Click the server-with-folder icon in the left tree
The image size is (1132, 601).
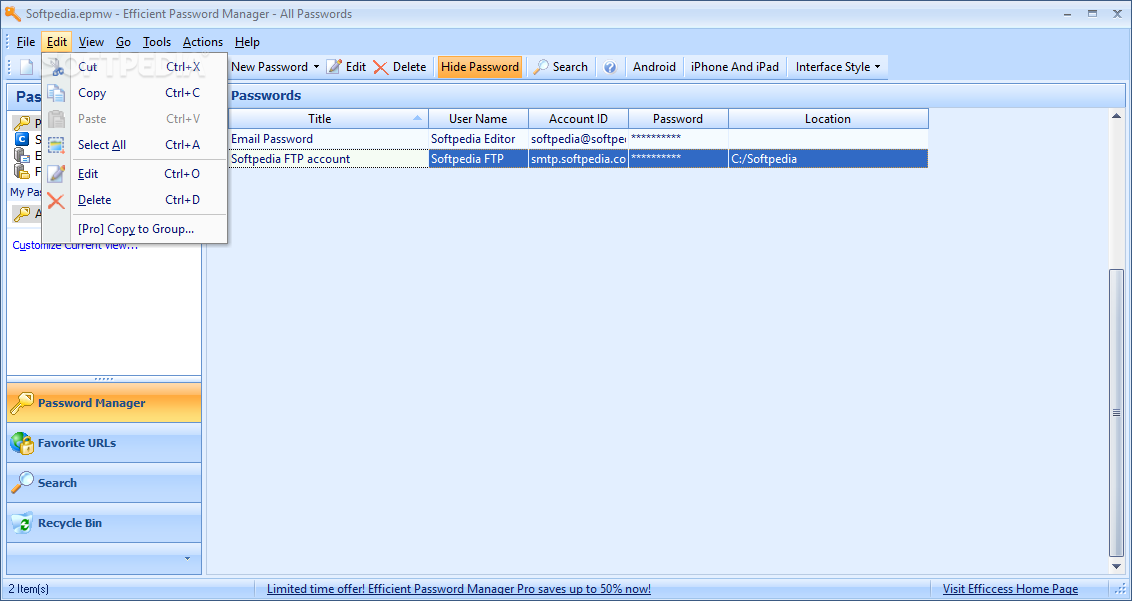[x=22, y=171]
